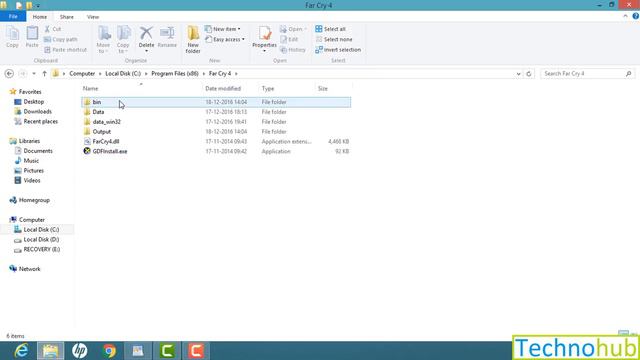Click Program Files (x86) in the breadcrumb
The width and height of the screenshot is (640, 360).
coord(175,73)
